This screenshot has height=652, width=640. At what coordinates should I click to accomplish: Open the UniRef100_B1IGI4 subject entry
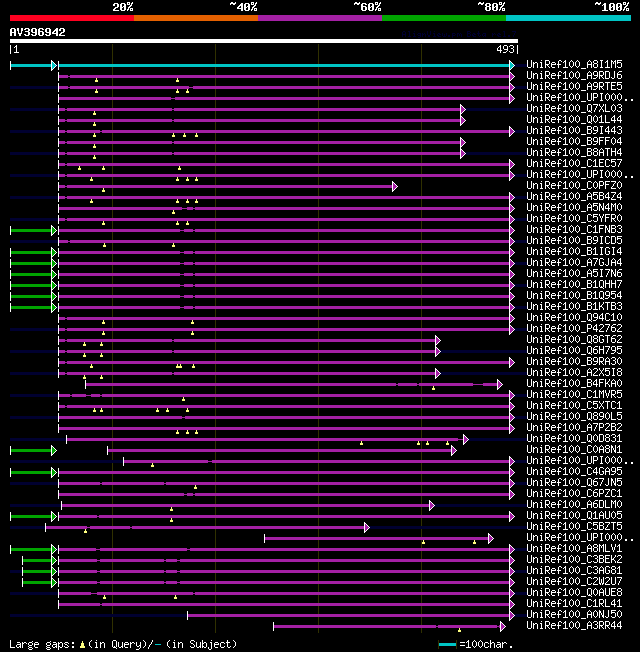click(574, 252)
